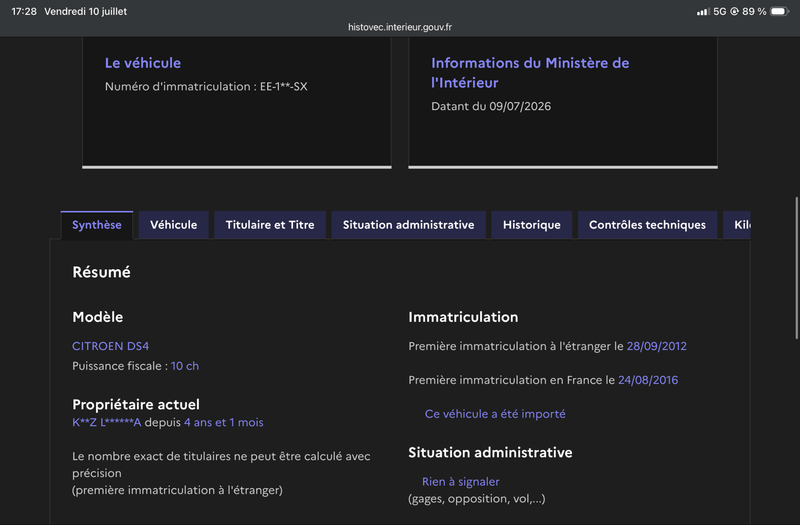Click the Datant du 09/07/2026 text

coord(491,106)
